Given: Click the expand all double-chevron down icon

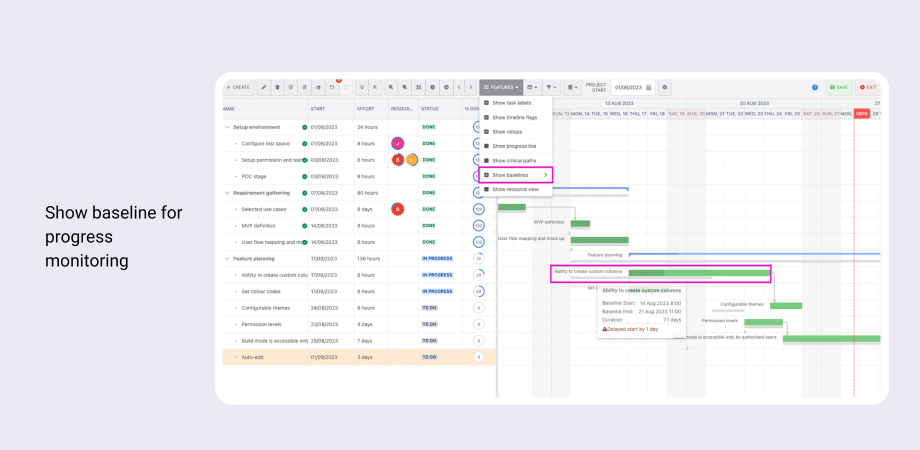Looking at the screenshot, I should [x=362, y=87].
